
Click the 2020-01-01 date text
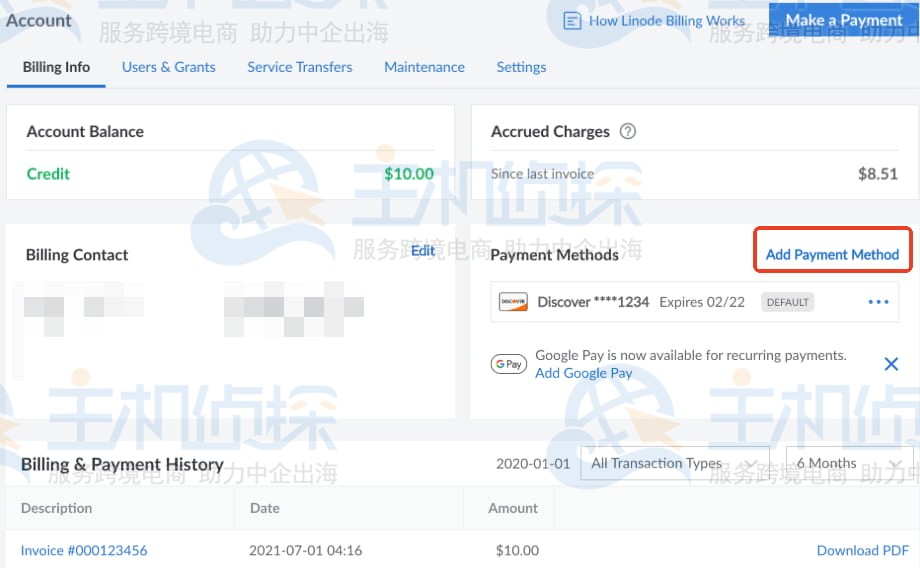[x=533, y=464]
